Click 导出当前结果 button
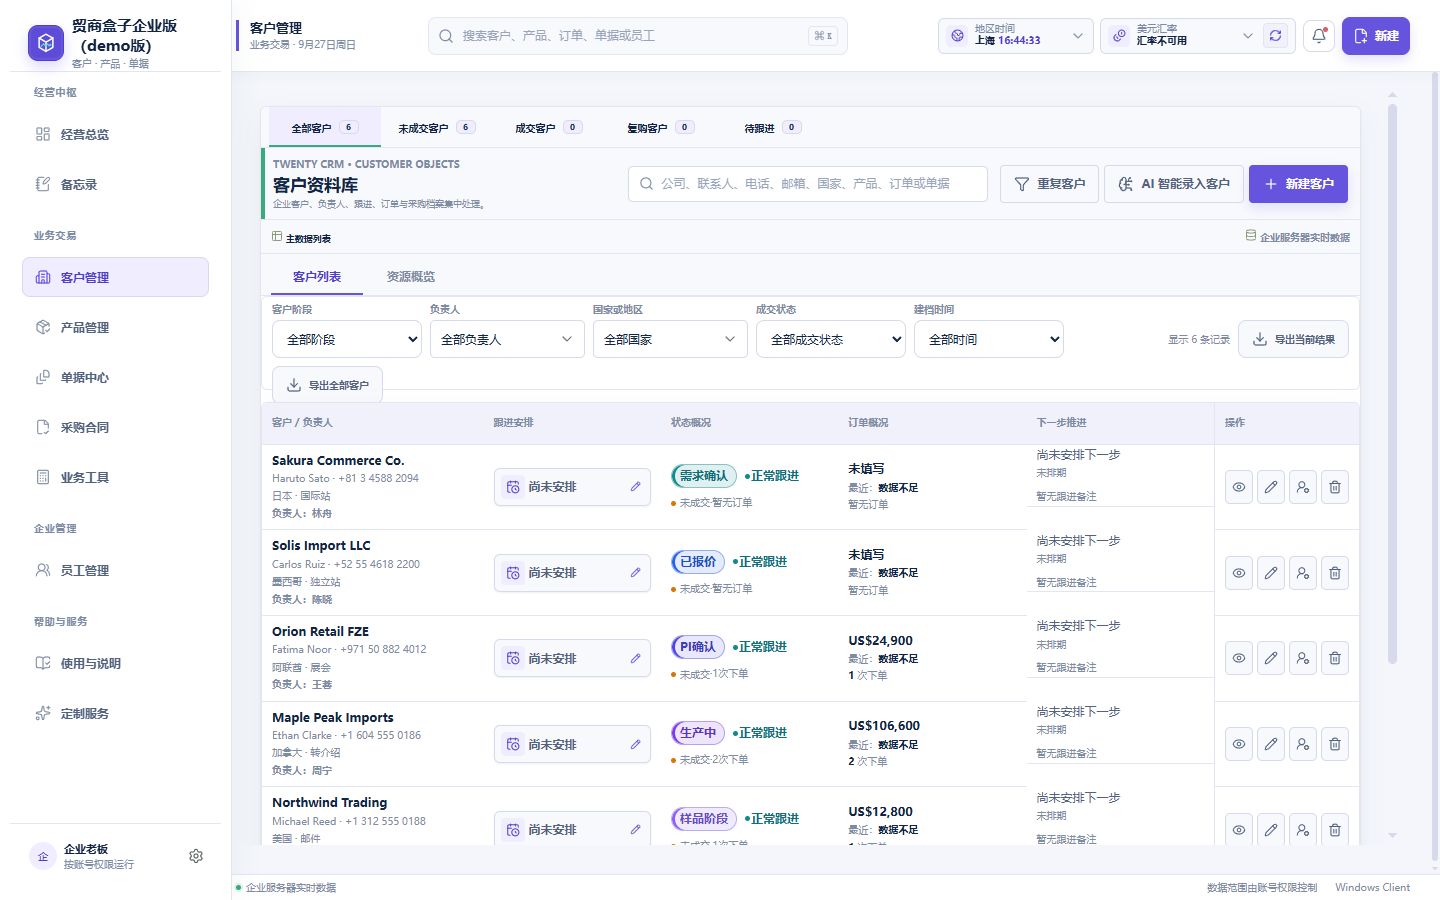1440x900 pixels. tap(1293, 339)
